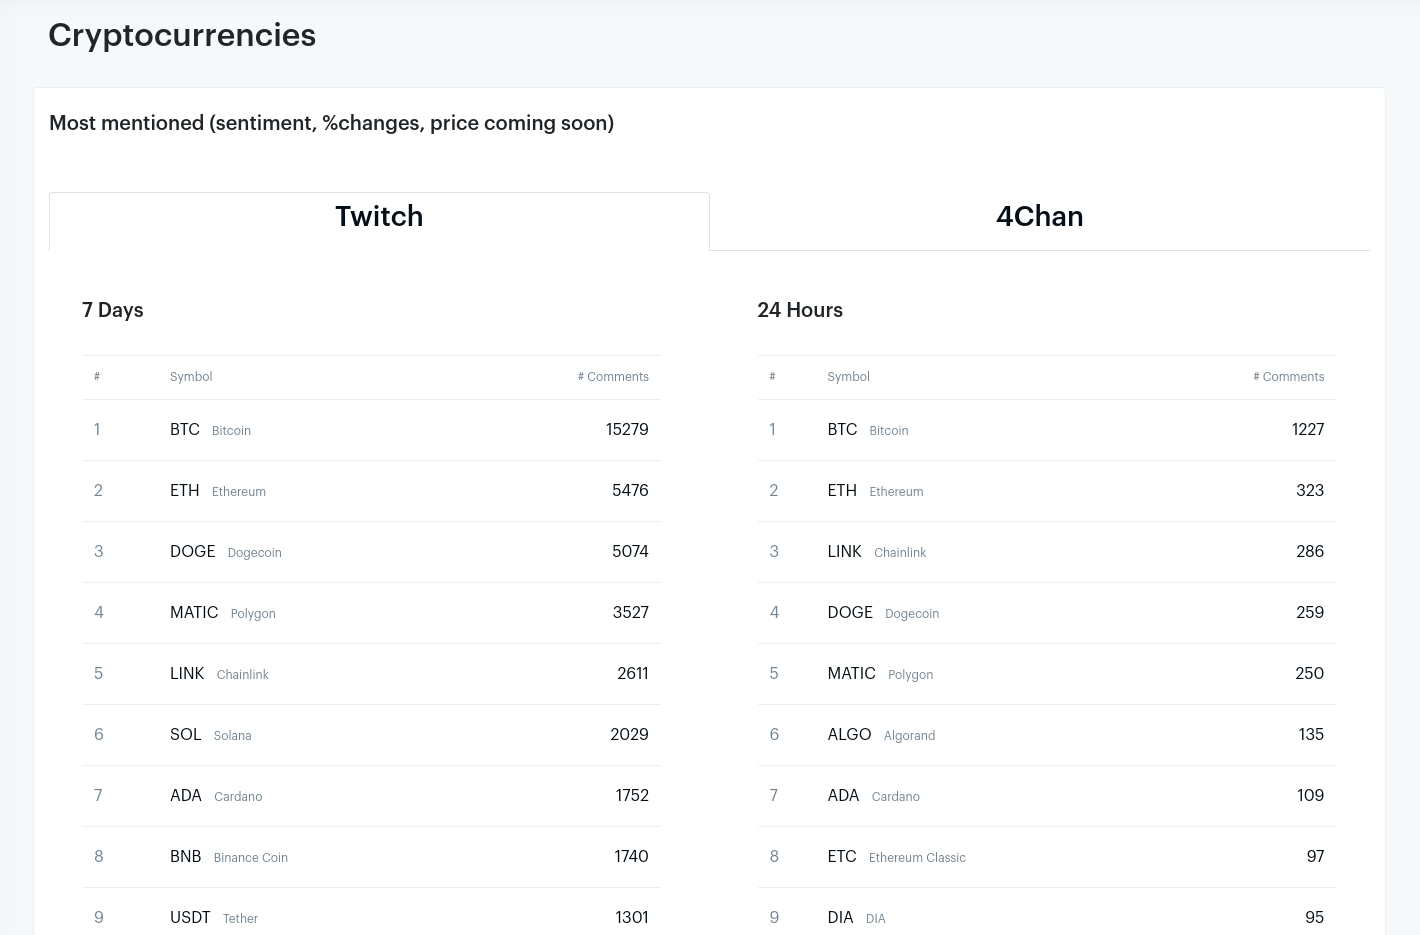Screen dimensions: 1420x935
Task: Click comment count 323
Action: tap(1310, 491)
